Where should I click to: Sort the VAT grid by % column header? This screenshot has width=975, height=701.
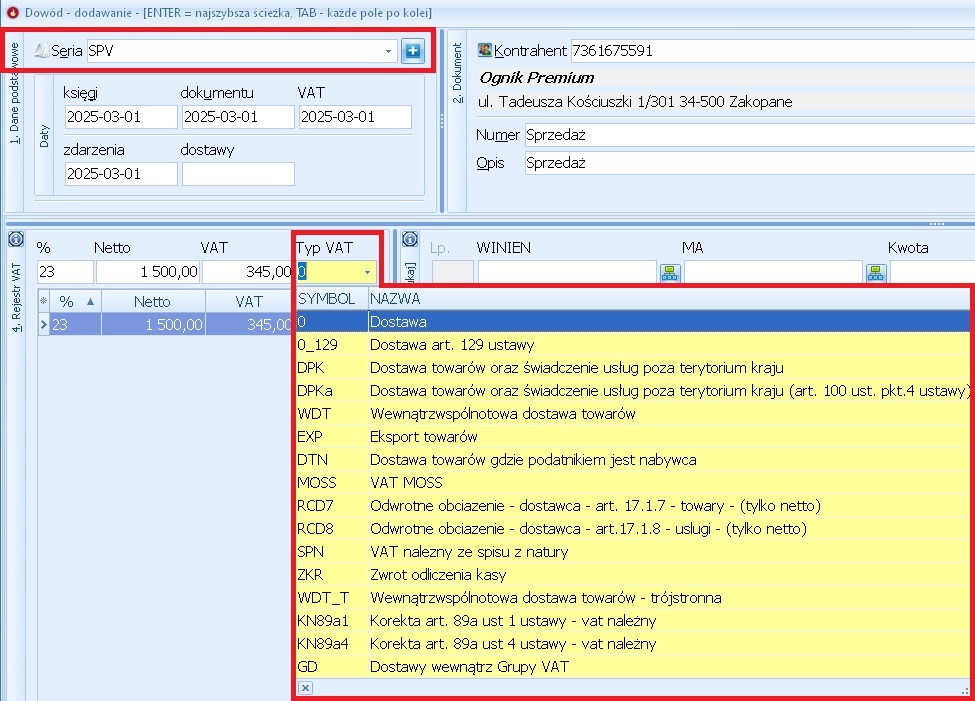[x=76, y=302]
